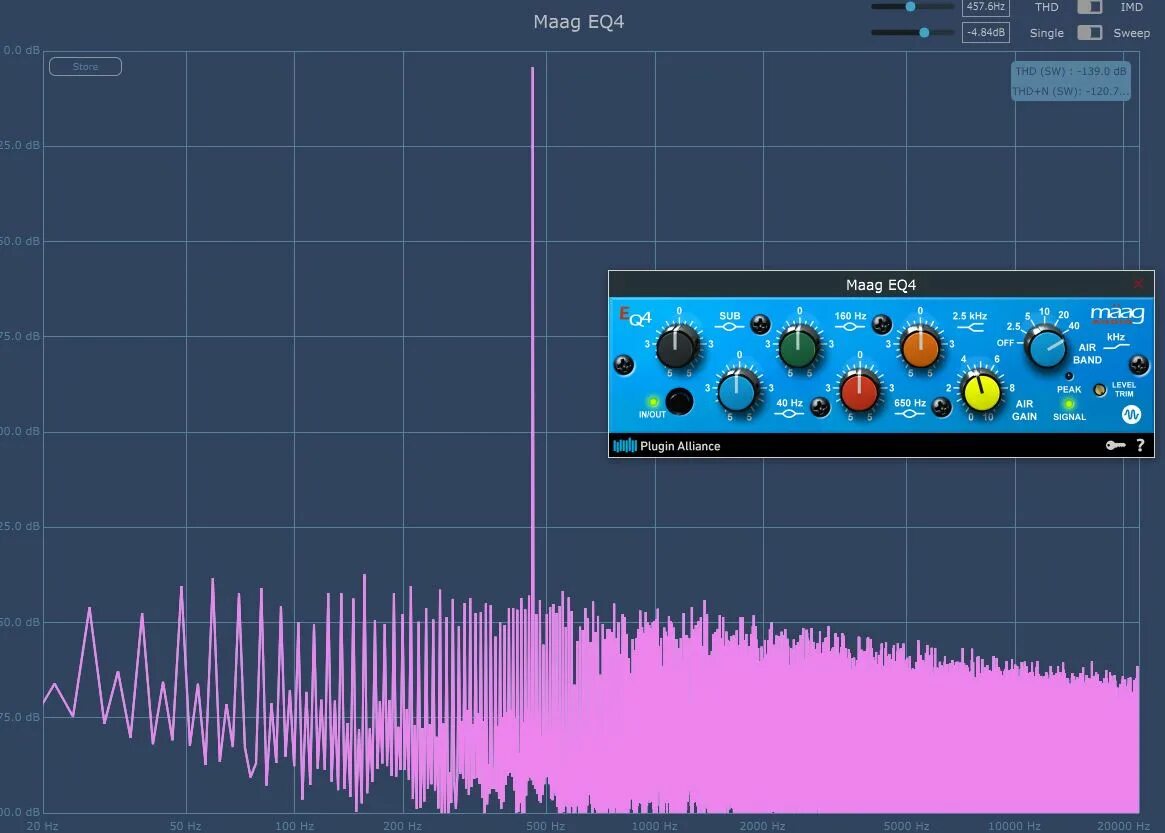Click the Maag EQ4 graph title
The height and width of the screenshot is (833, 1165).
click(x=579, y=22)
